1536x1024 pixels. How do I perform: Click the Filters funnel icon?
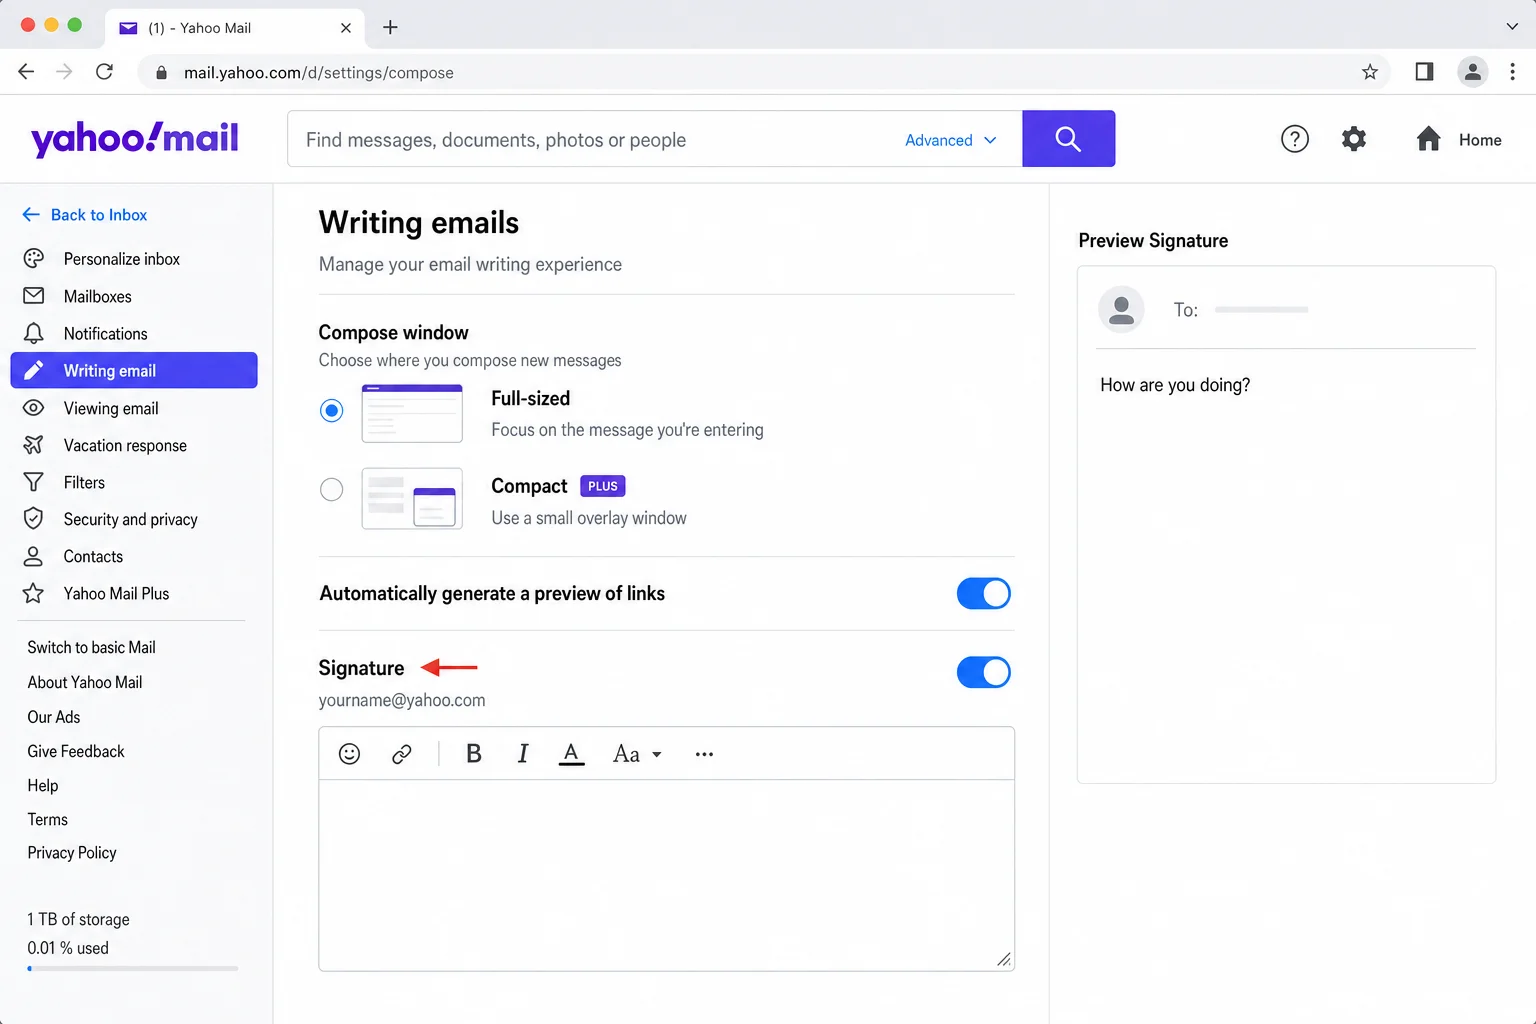[x=33, y=482]
